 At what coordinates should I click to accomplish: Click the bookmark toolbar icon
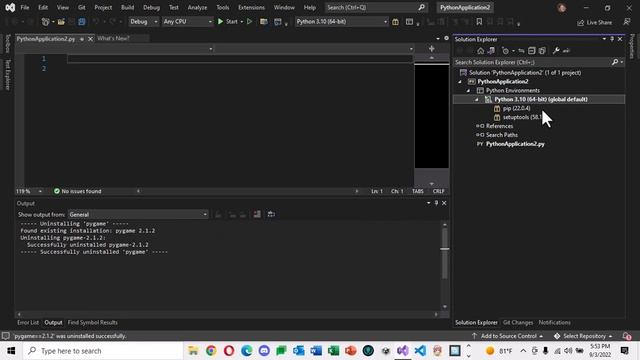[479, 22]
